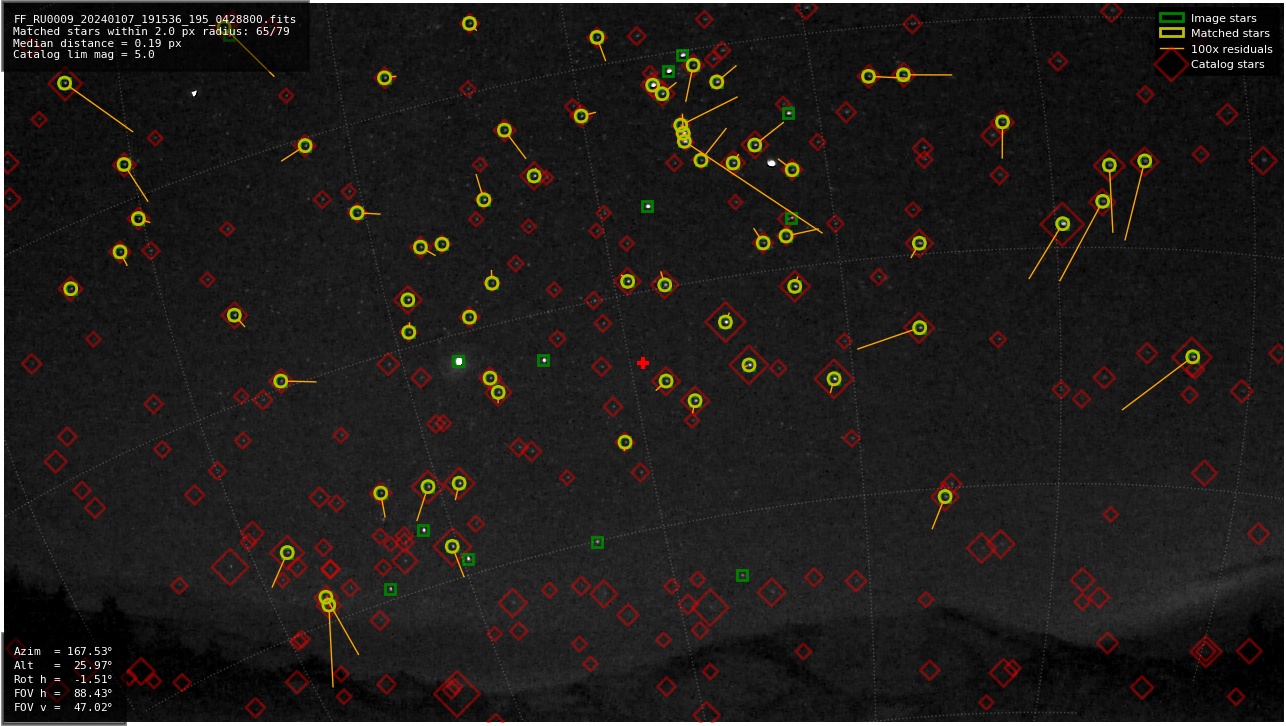Image resolution: width=1286 pixels, height=726 pixels.
Task: Click the 'Image stars' legend label
Action: 1223,18
